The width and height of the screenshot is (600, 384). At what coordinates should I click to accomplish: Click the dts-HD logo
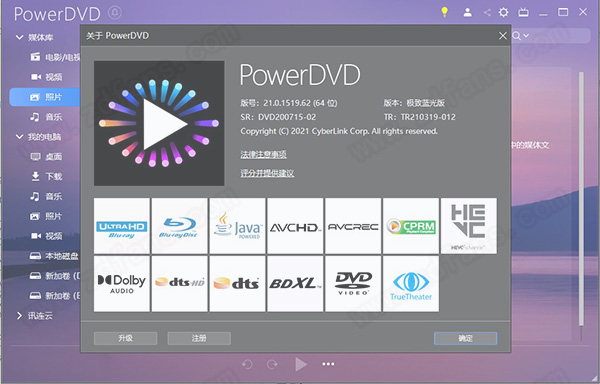tap(179, 283)
